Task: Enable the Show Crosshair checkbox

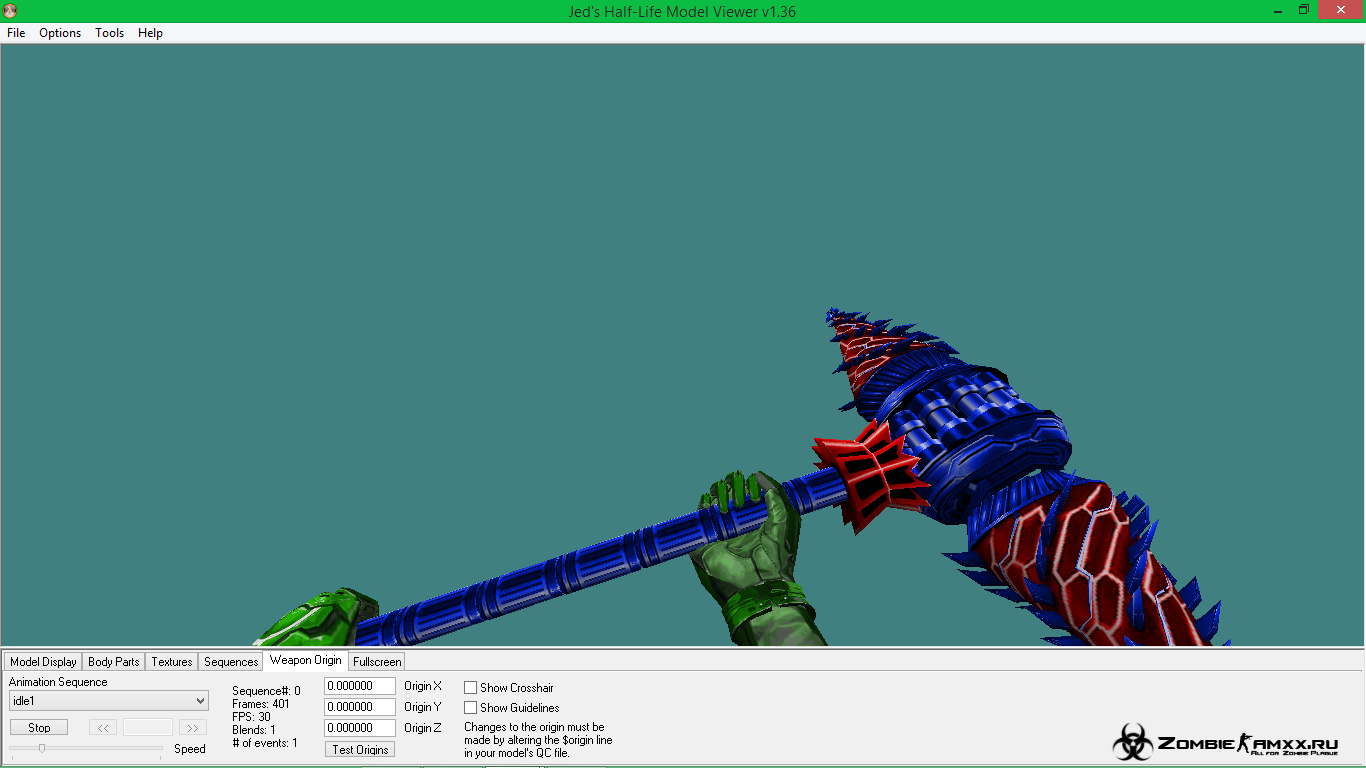Action: point(470,688)
